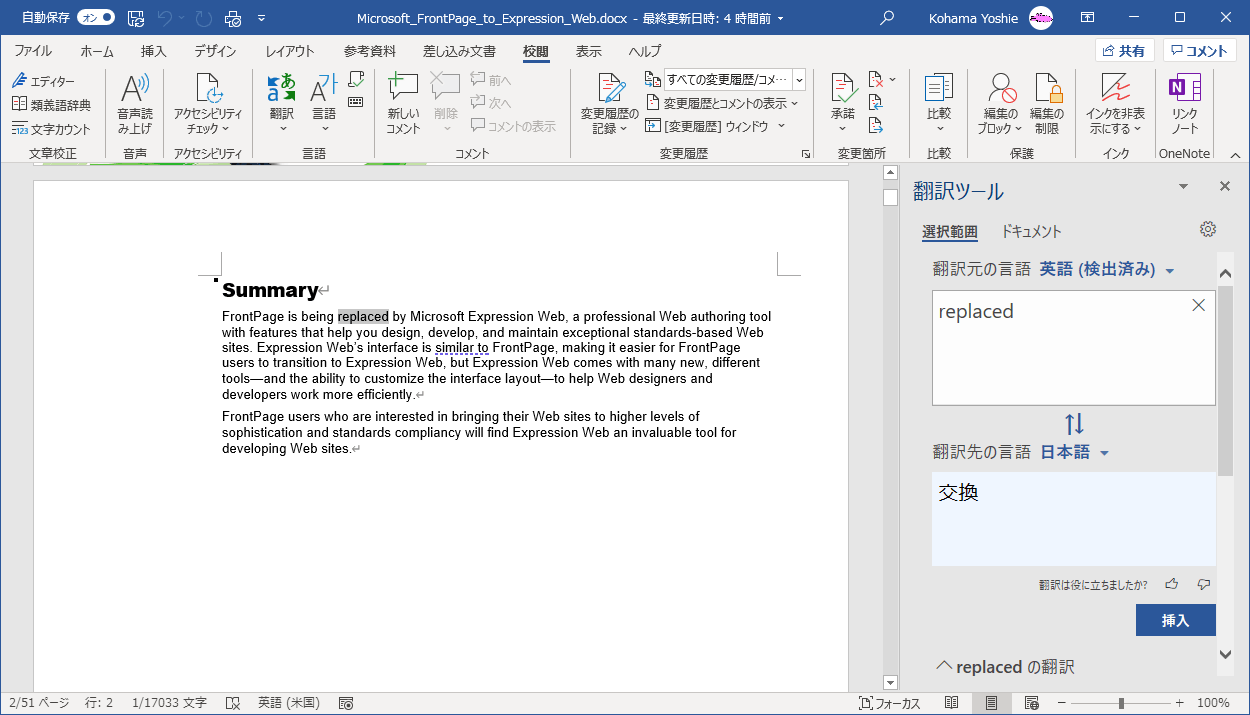Image resolution: width=1250 pixels, height=715 pixels.
Task: Open 編集の制限 restrict editing
Action: coord(1047,104)
